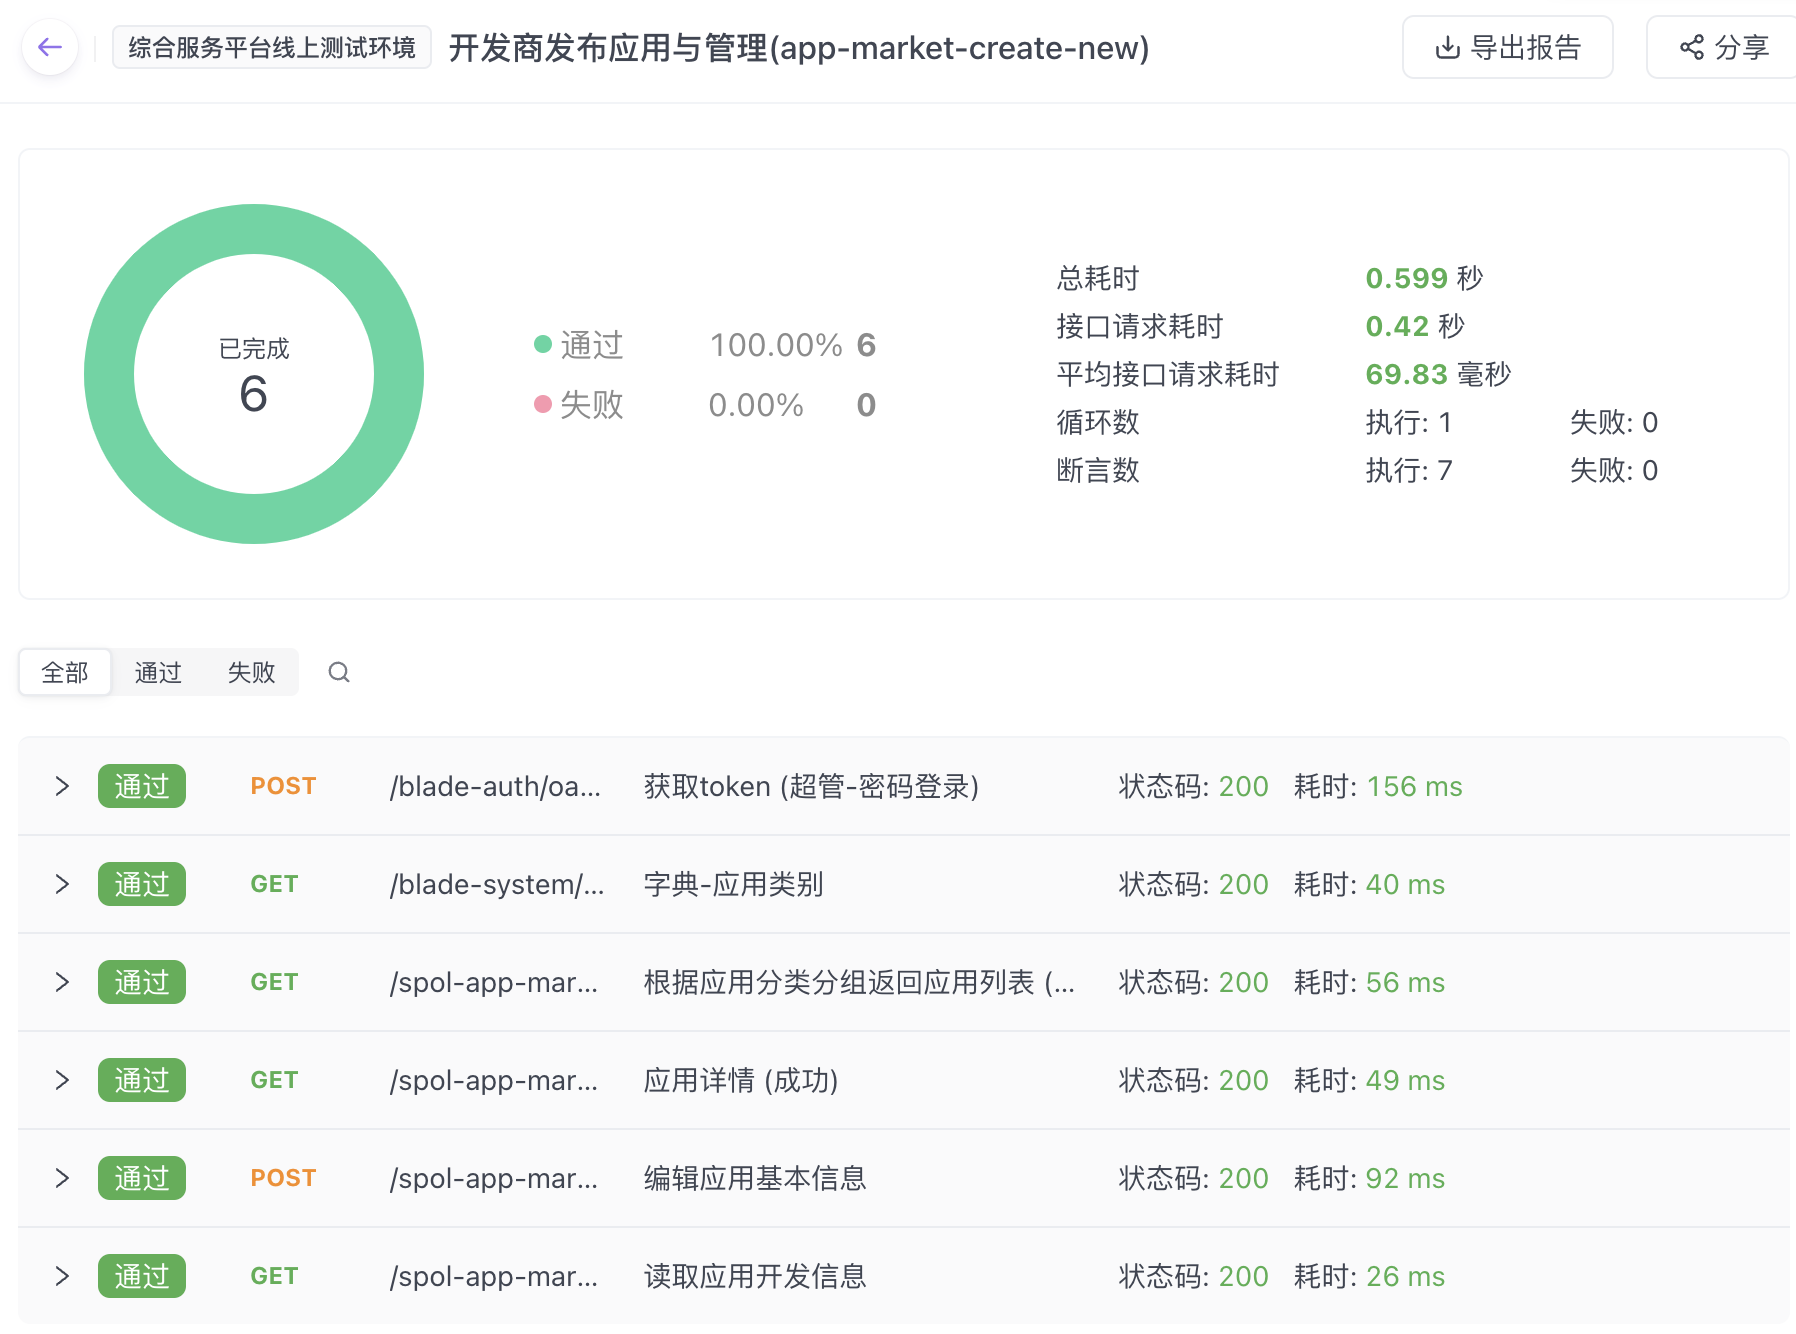Click the 读取应用开发信息 step name
1796x1334 pixels.
(755, 1276)
